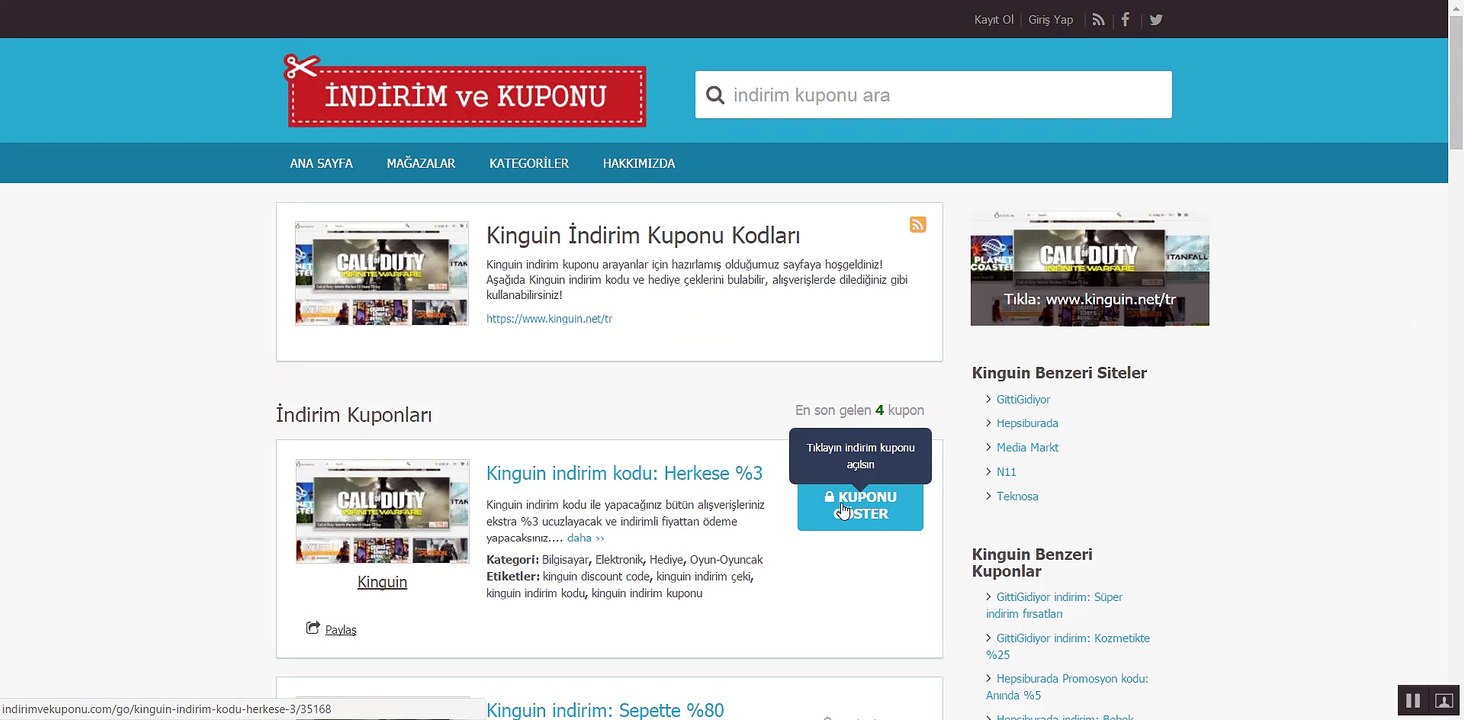Open the https://www.kinguin.net/tr link

549,319
